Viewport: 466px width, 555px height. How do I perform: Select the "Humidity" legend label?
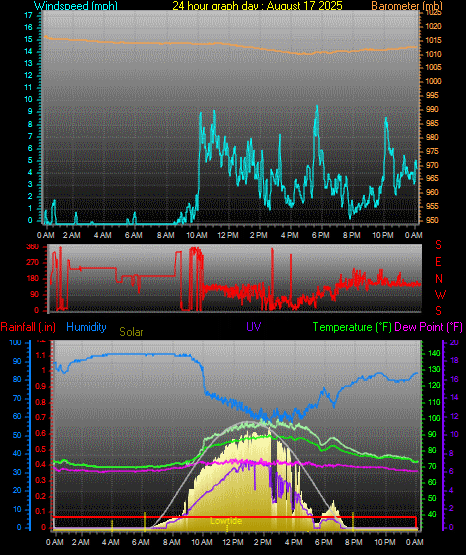86,327
